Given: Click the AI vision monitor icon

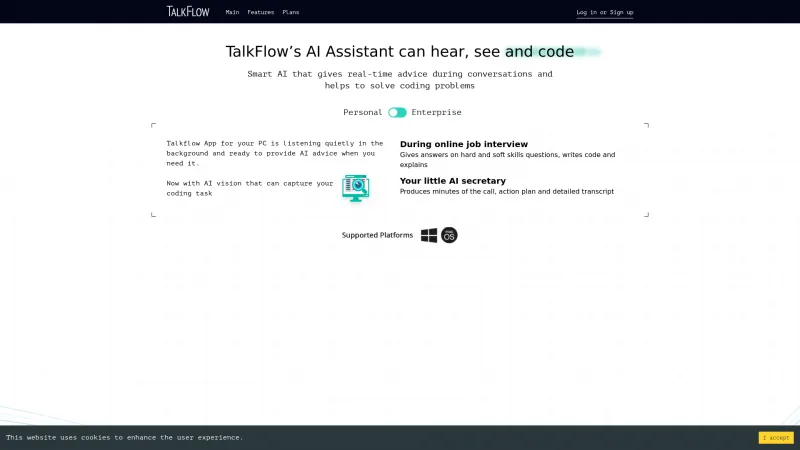Looking at the screenshot, I should pyautogui.click(x=356, y=188).
